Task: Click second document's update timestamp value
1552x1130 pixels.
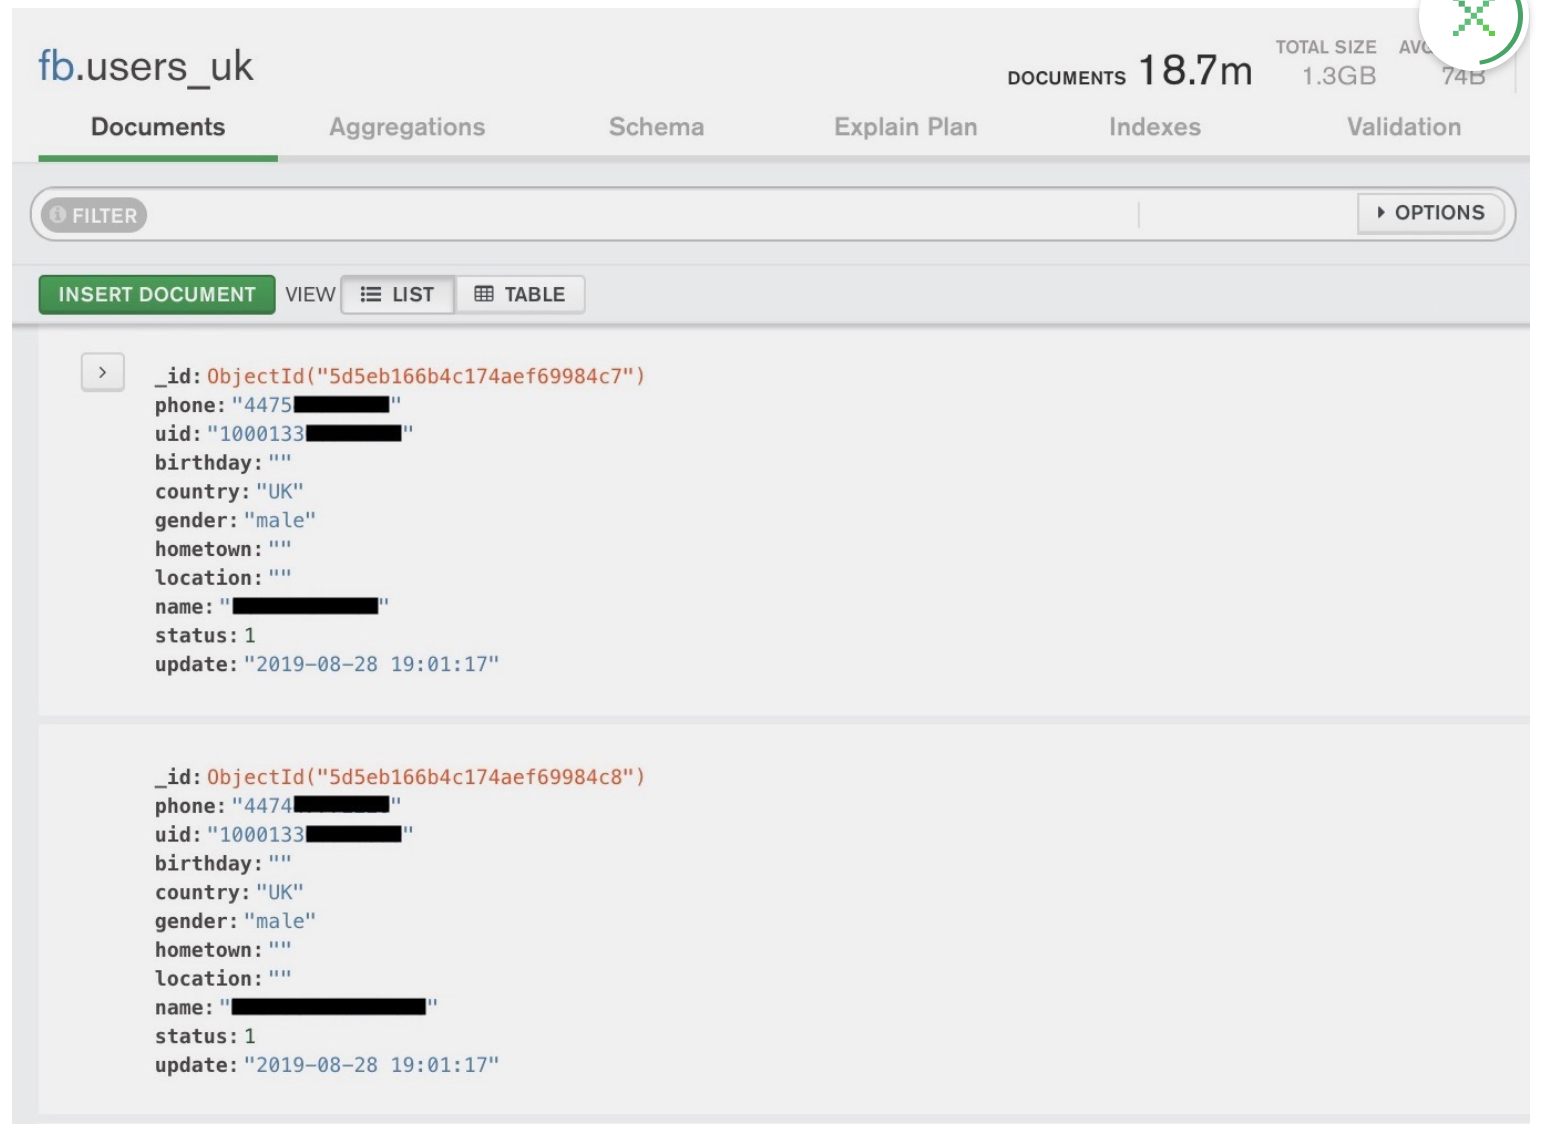Action: point(371,1065)
